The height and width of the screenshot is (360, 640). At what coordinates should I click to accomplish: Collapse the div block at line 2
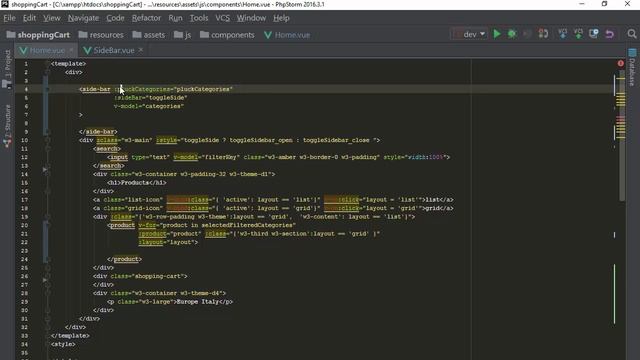click(x=47, y=72)
